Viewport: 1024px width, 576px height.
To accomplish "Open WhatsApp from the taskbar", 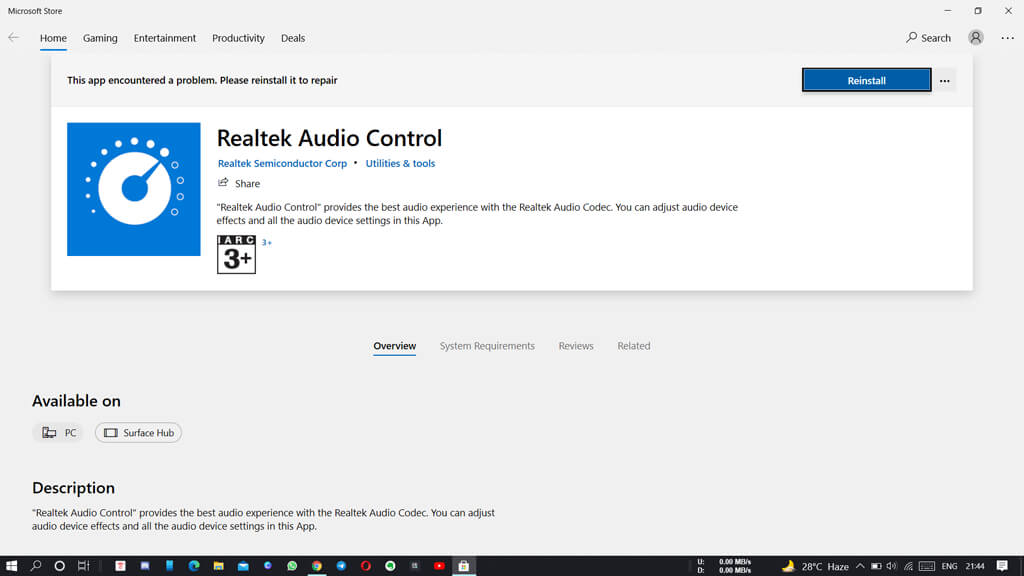I will coord(292,566).
